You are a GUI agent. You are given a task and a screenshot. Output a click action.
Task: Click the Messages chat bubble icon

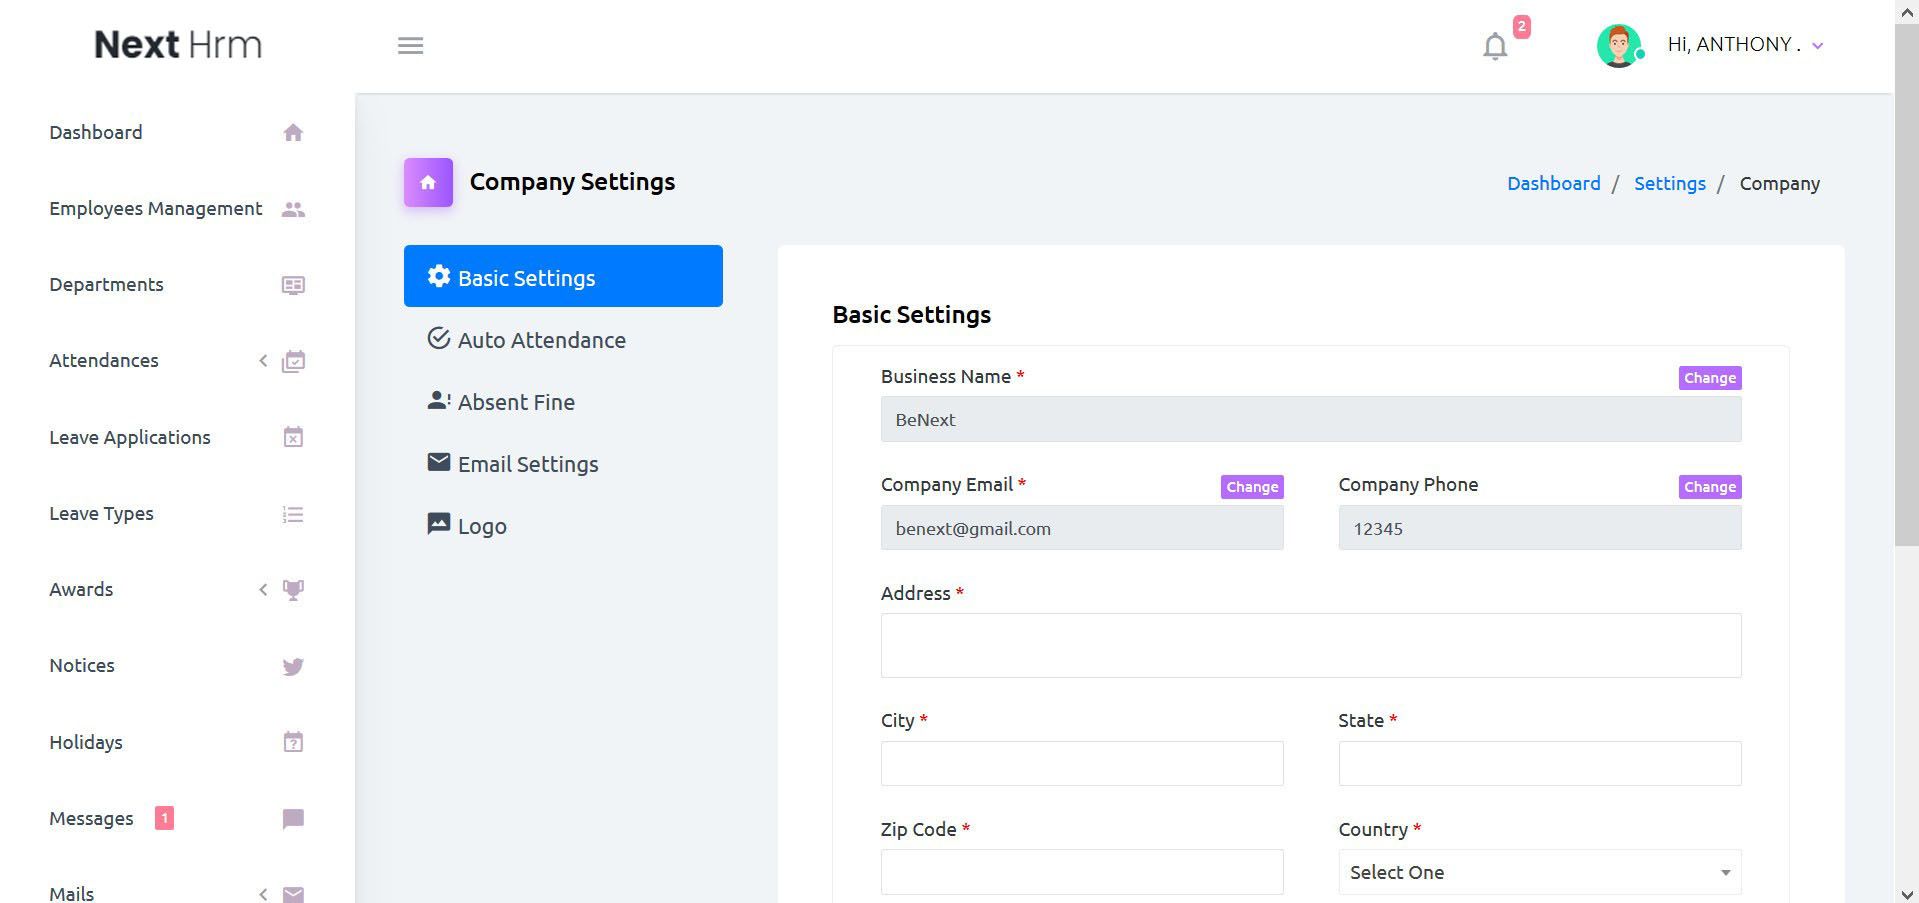pyautogui.click(x=293, y=819)
